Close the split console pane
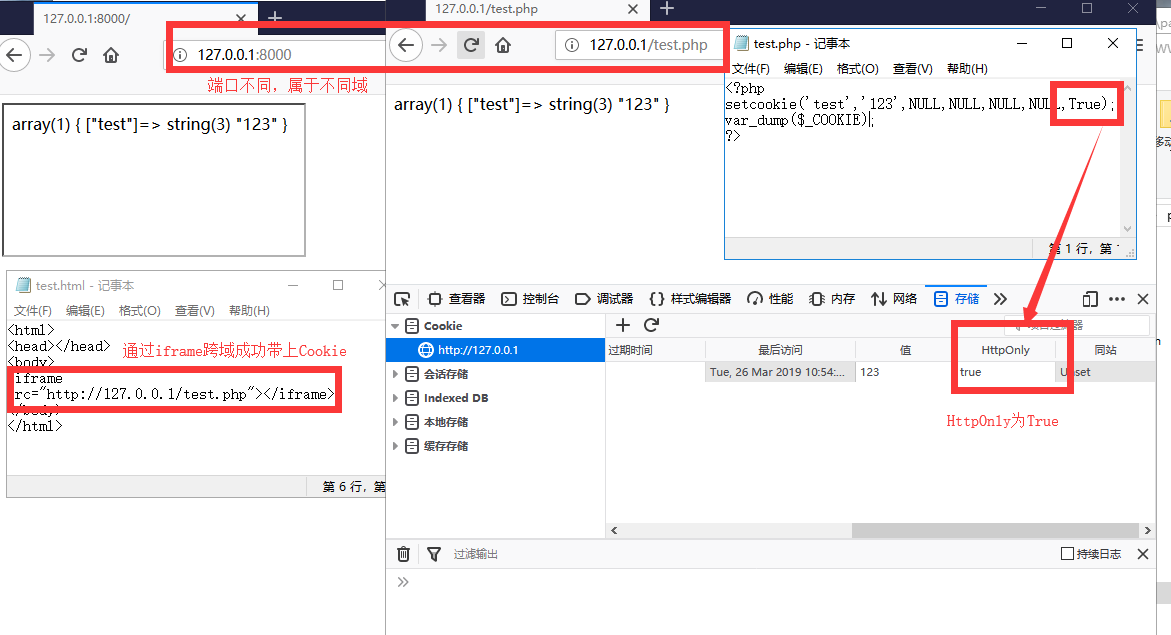This screenshot has width=1171, height=635. 1143,554
